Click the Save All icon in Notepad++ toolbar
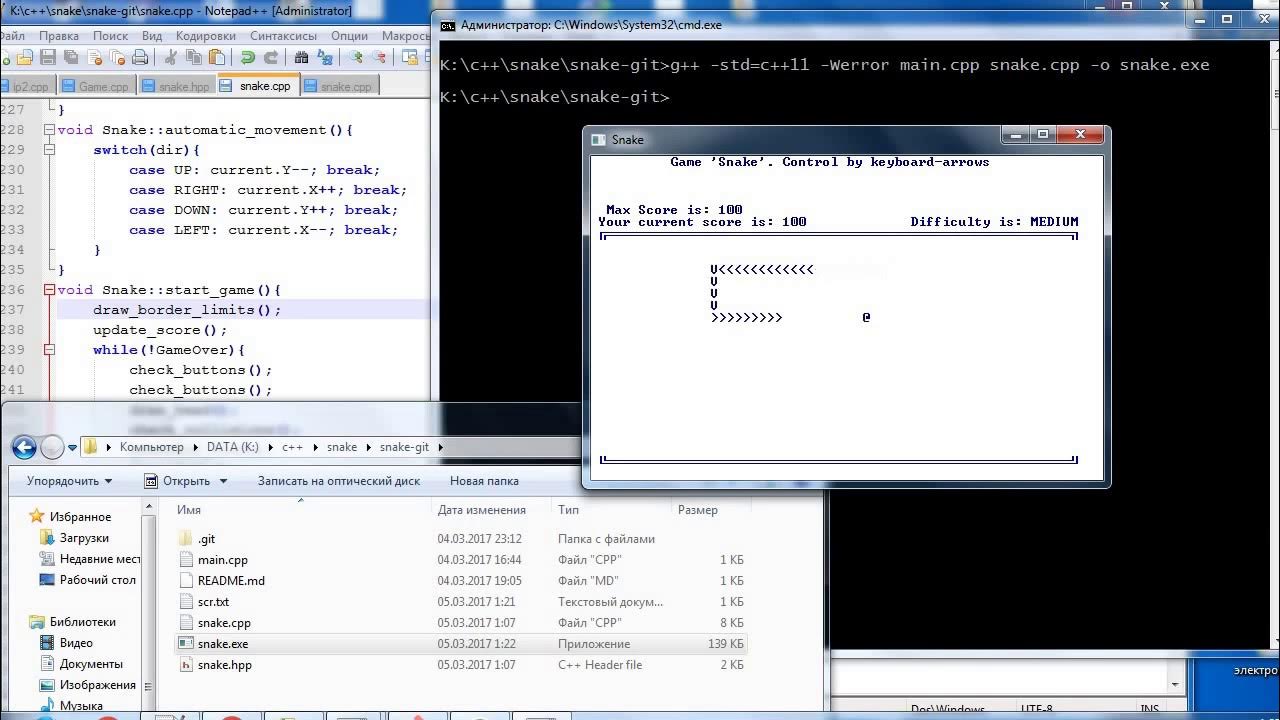Viewport: 1280px width, 720px height. click(x=71, y=57)
